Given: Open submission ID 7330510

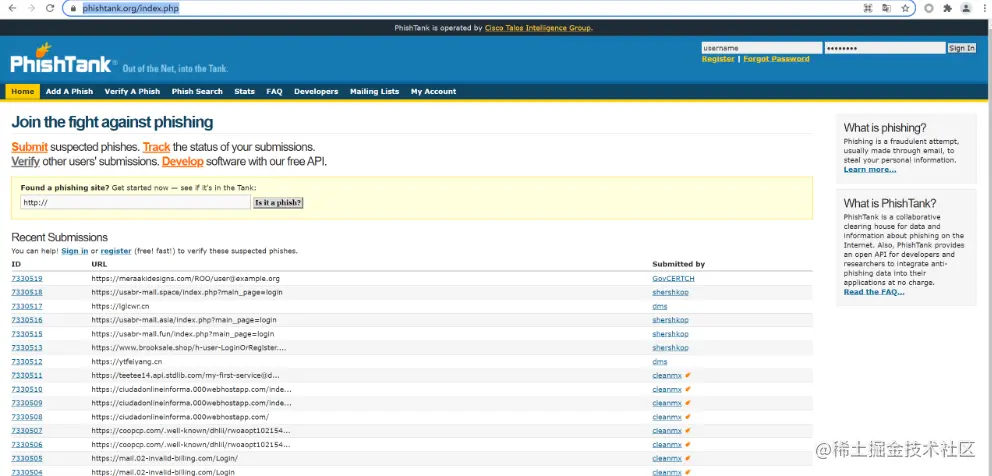Looking at the screenshot, I should coord(27,389).
